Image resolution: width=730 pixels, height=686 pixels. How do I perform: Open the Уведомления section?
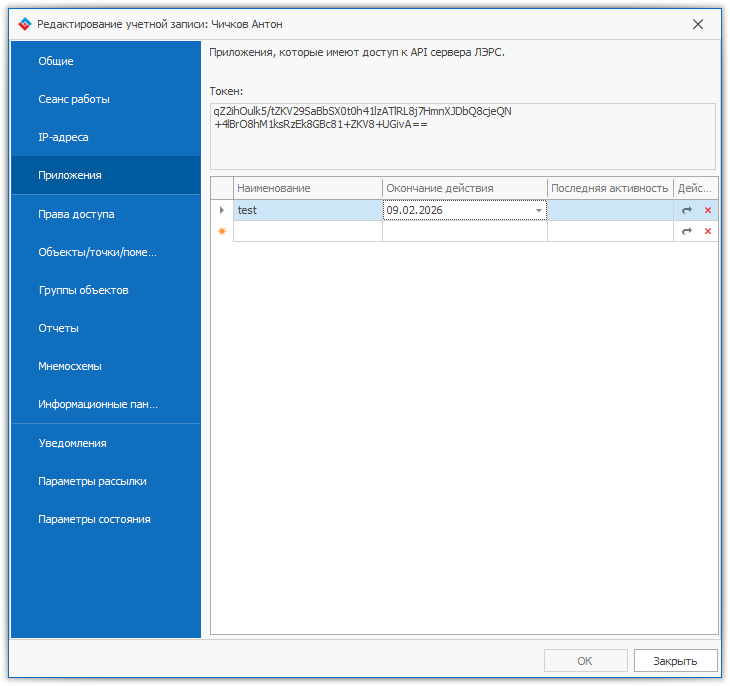point(72,443)
